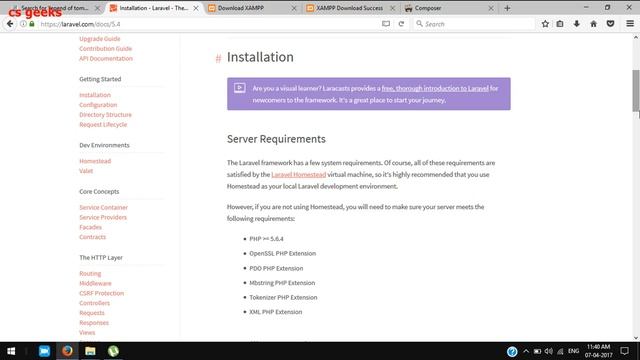
Task: Open the Responses sidebar link
Action: pyautogui.click(x=94, y=322)
